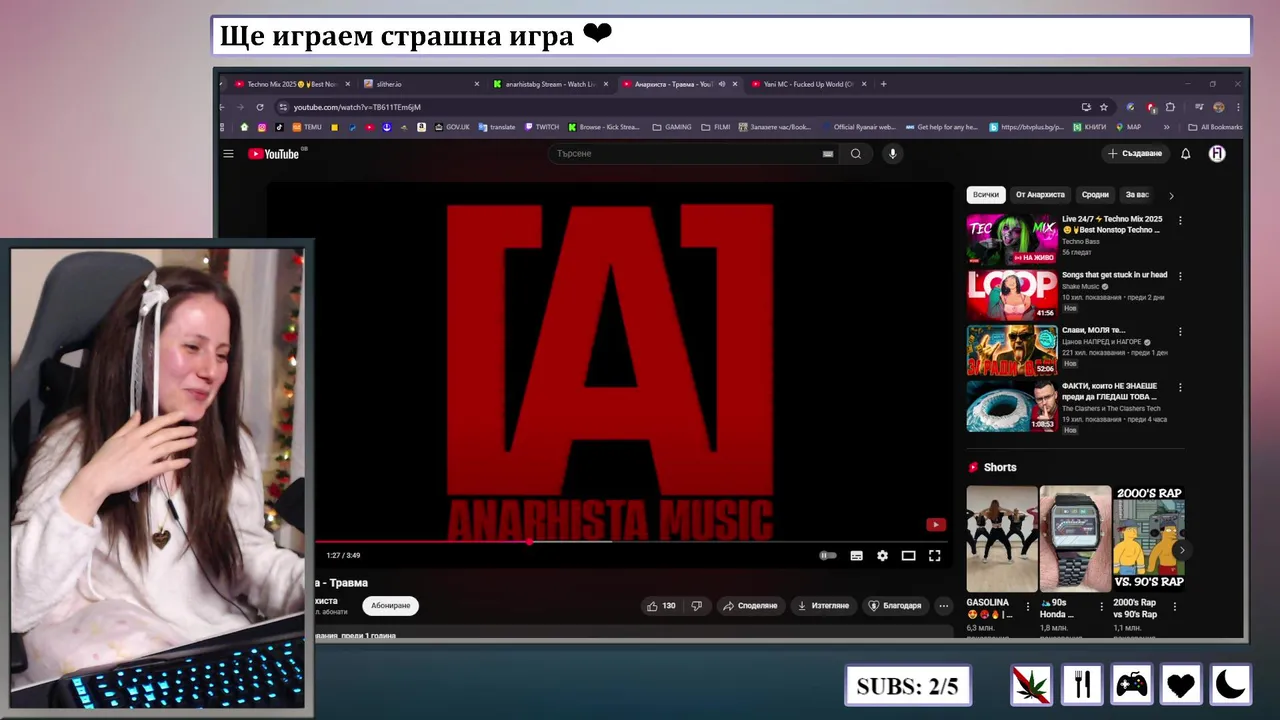Open options for 2000's Rap vs 90's Rap short
This screenshot has height=720, width=1280.
pyautogui.click(x=1175, y=606)
